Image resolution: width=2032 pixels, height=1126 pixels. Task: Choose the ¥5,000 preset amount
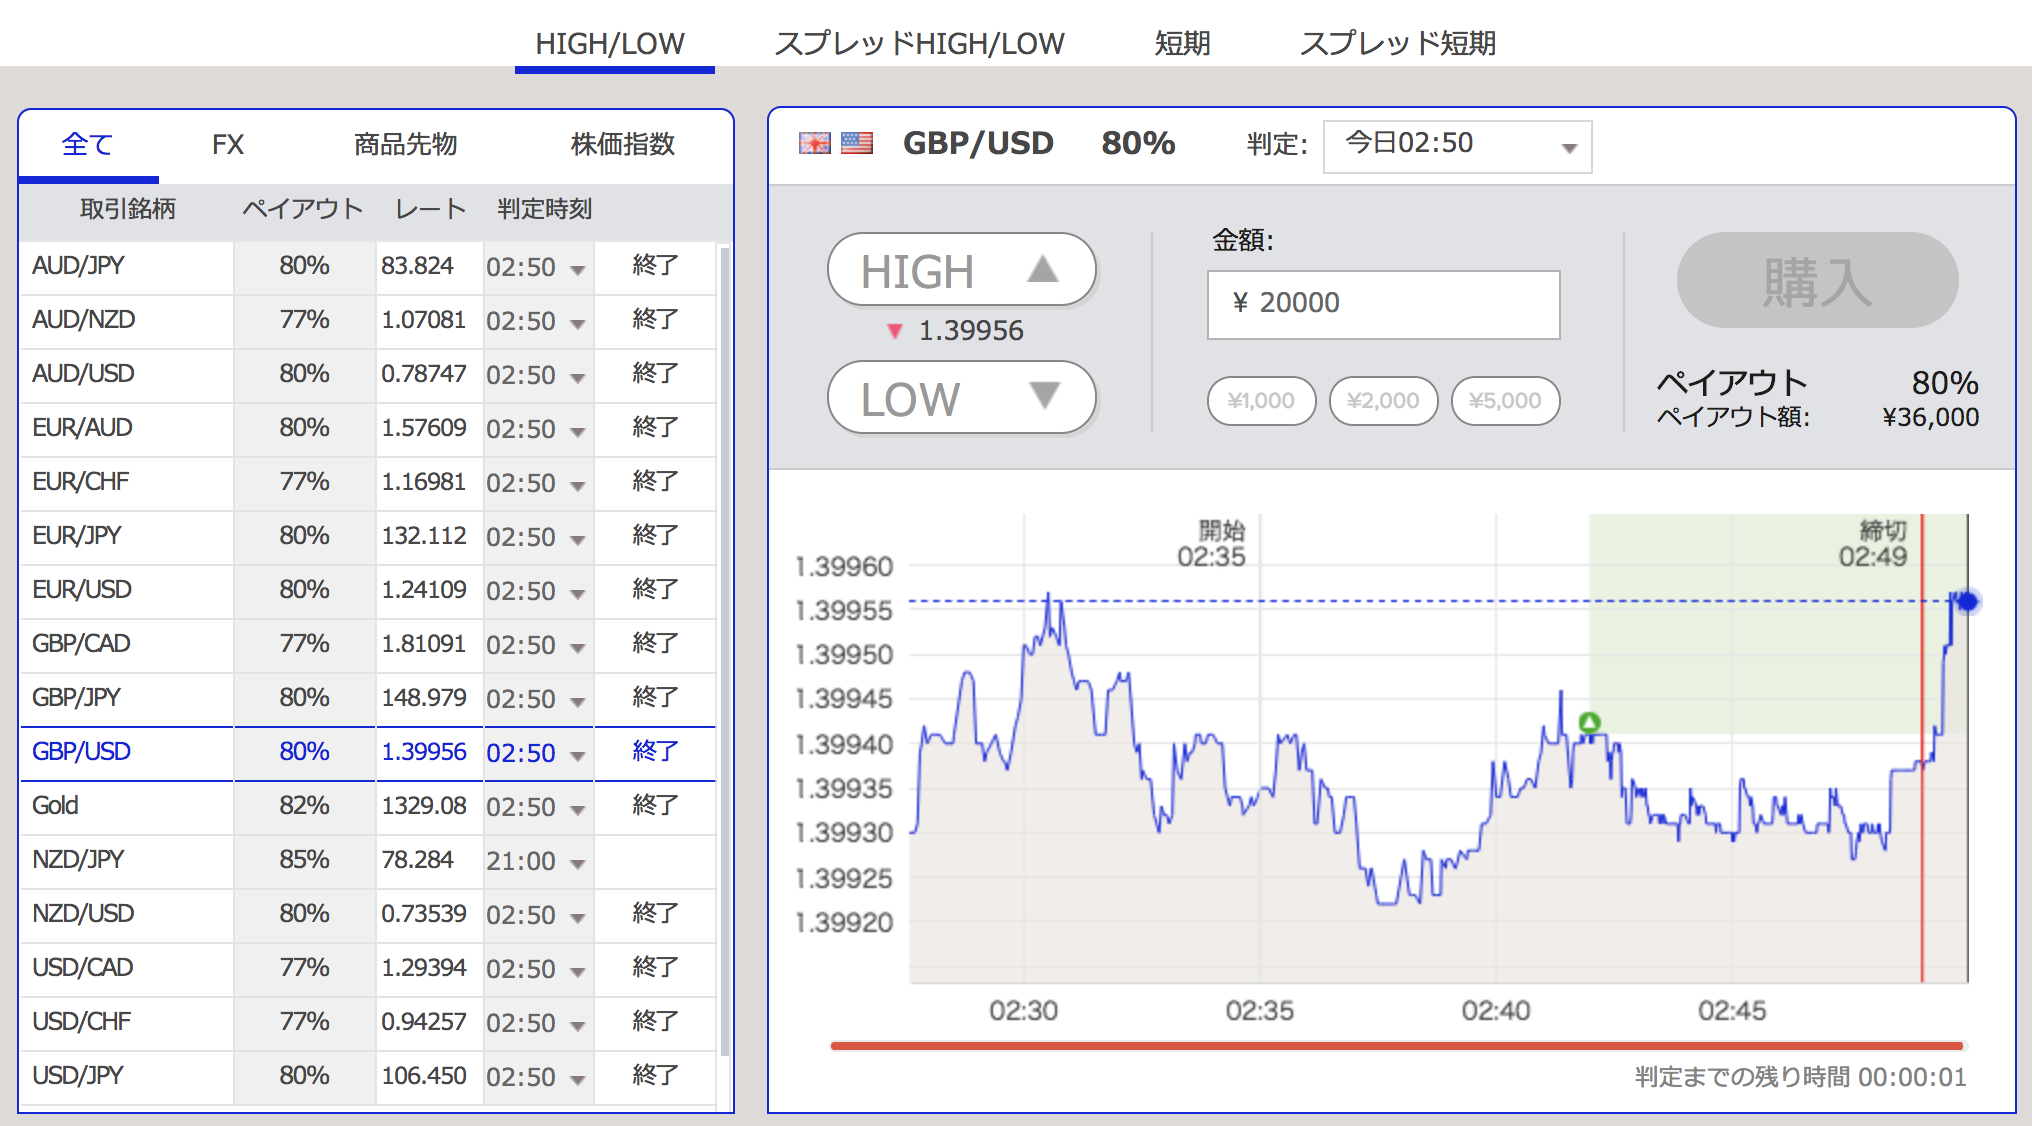1504,401
